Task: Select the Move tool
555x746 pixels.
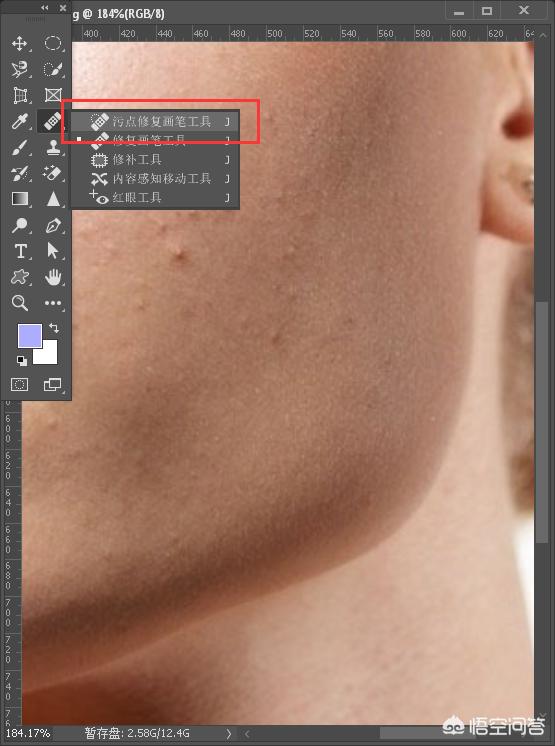Action: (x=19, y=43)
